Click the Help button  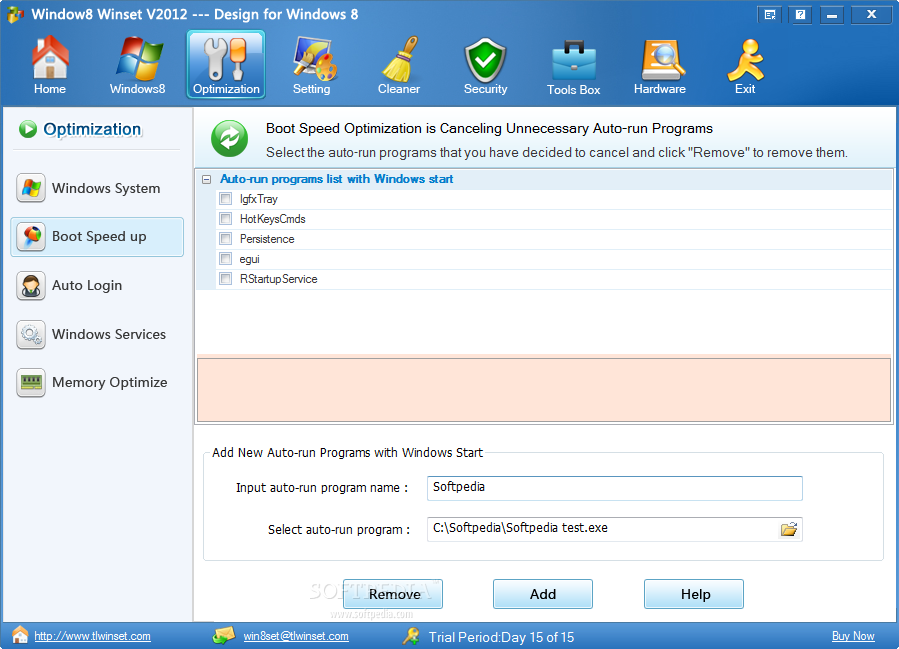pyautogui.click(x=694, y=594)
